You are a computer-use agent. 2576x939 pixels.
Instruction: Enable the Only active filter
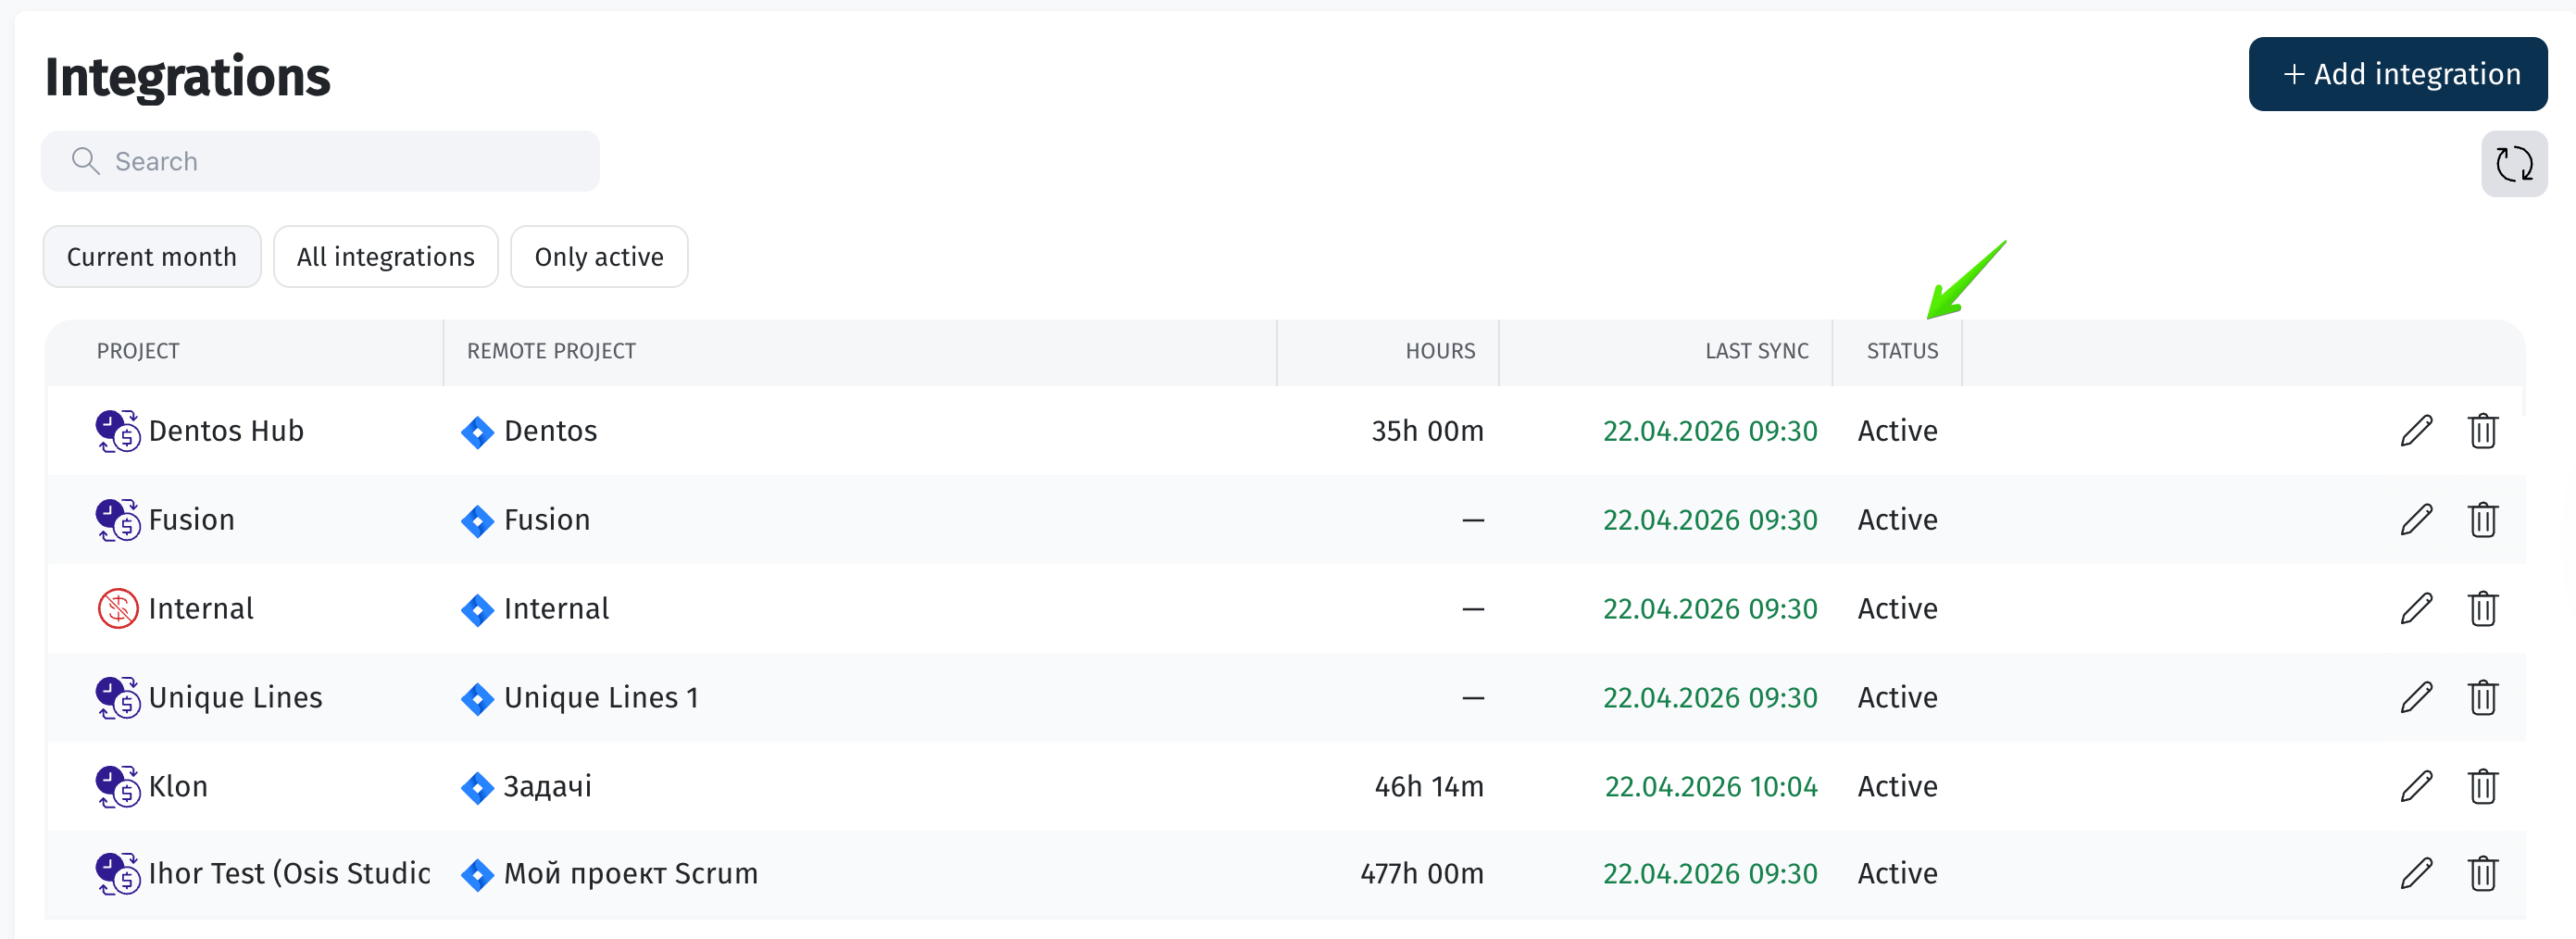point(598,257)
